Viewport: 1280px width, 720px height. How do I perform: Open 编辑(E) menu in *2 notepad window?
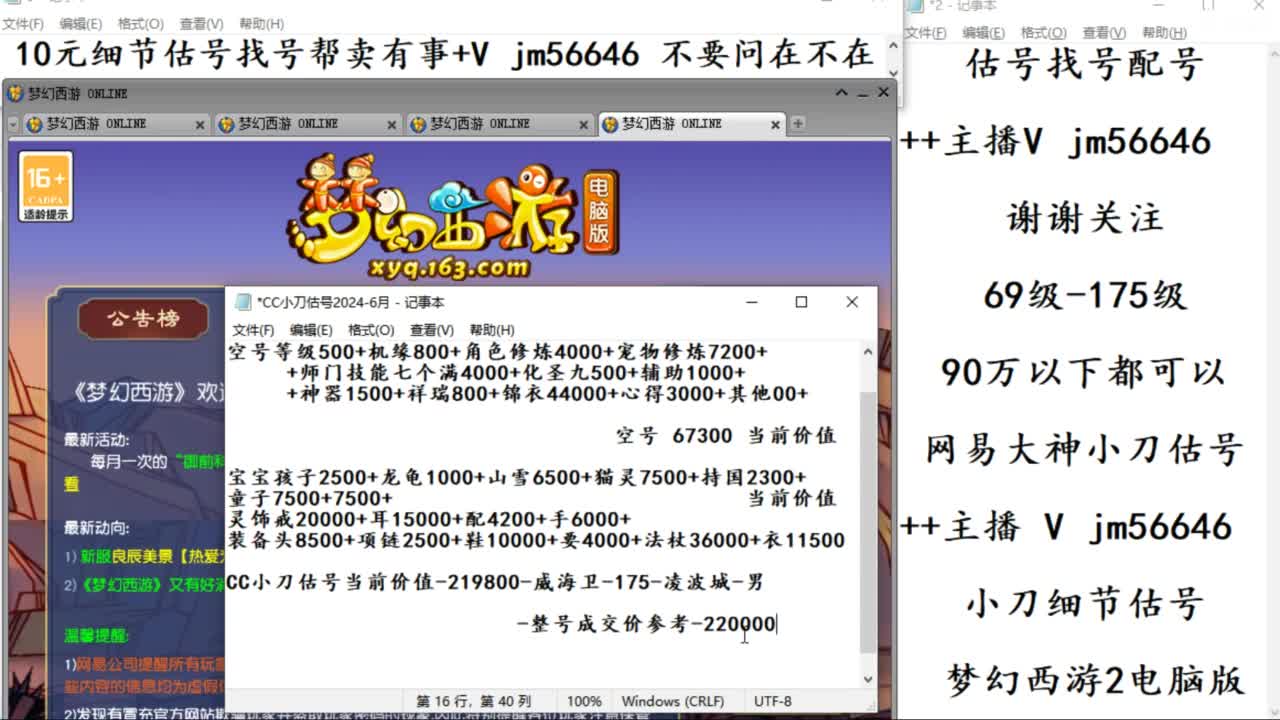(x=984, y=32)
